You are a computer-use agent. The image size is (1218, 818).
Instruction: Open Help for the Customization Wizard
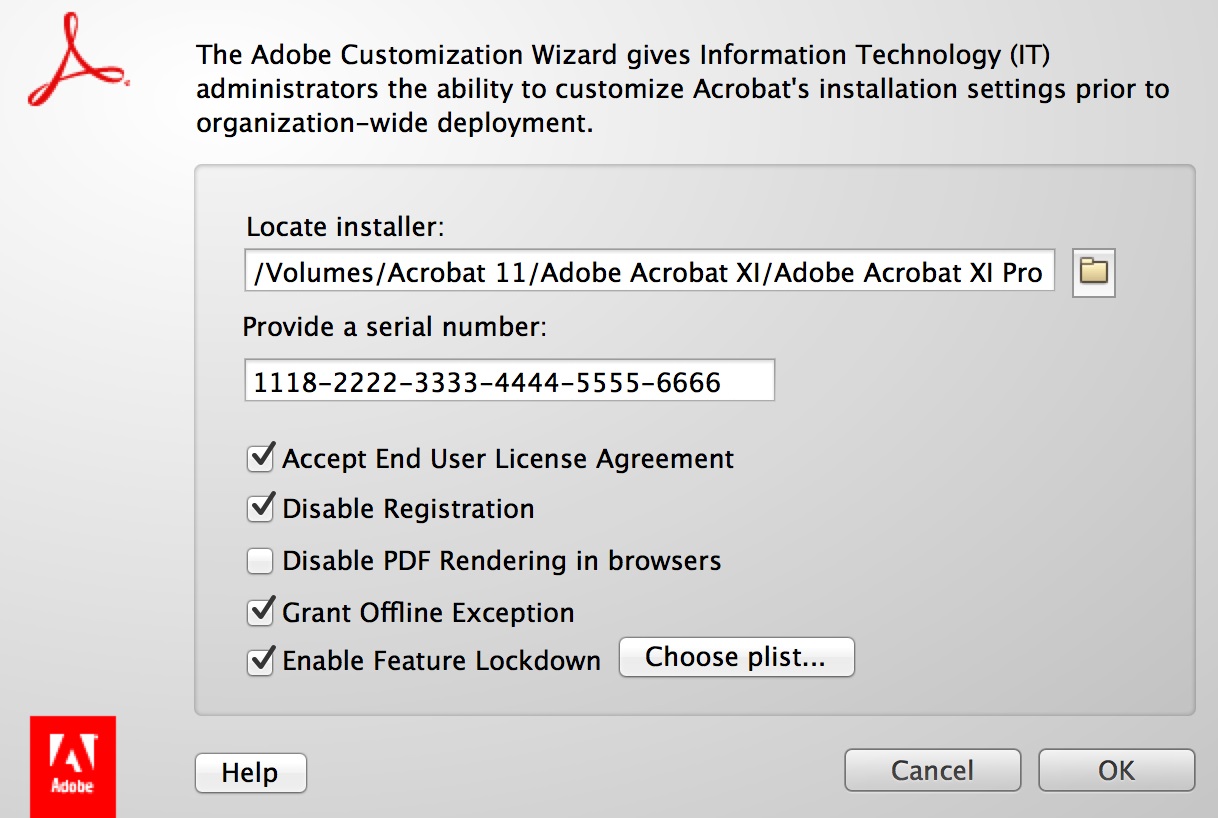point(250,772)
